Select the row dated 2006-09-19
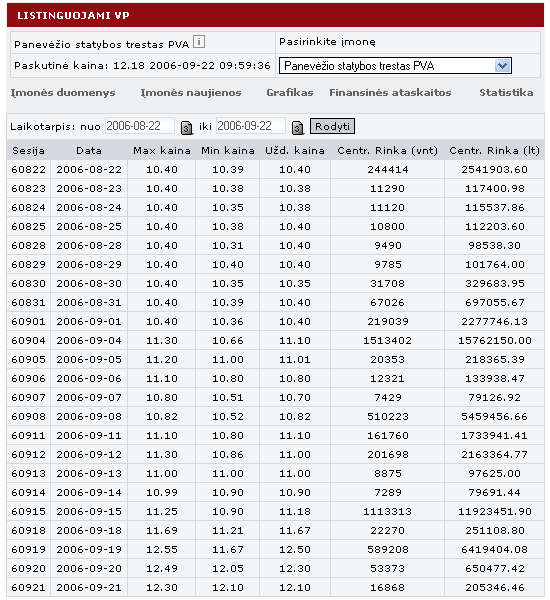This screenshot has height=600, width=550. pyautogui.click(x=275, y=549)
